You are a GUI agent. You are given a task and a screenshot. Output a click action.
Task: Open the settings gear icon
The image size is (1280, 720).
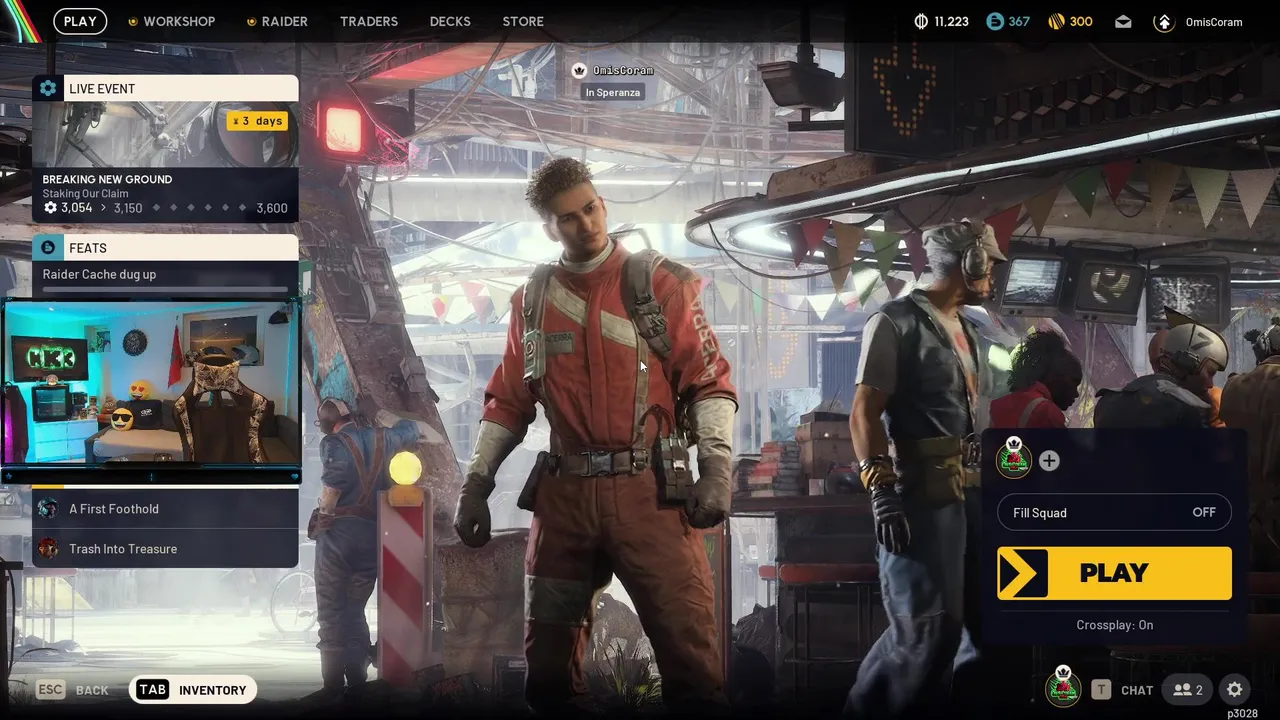[1235, 689]
